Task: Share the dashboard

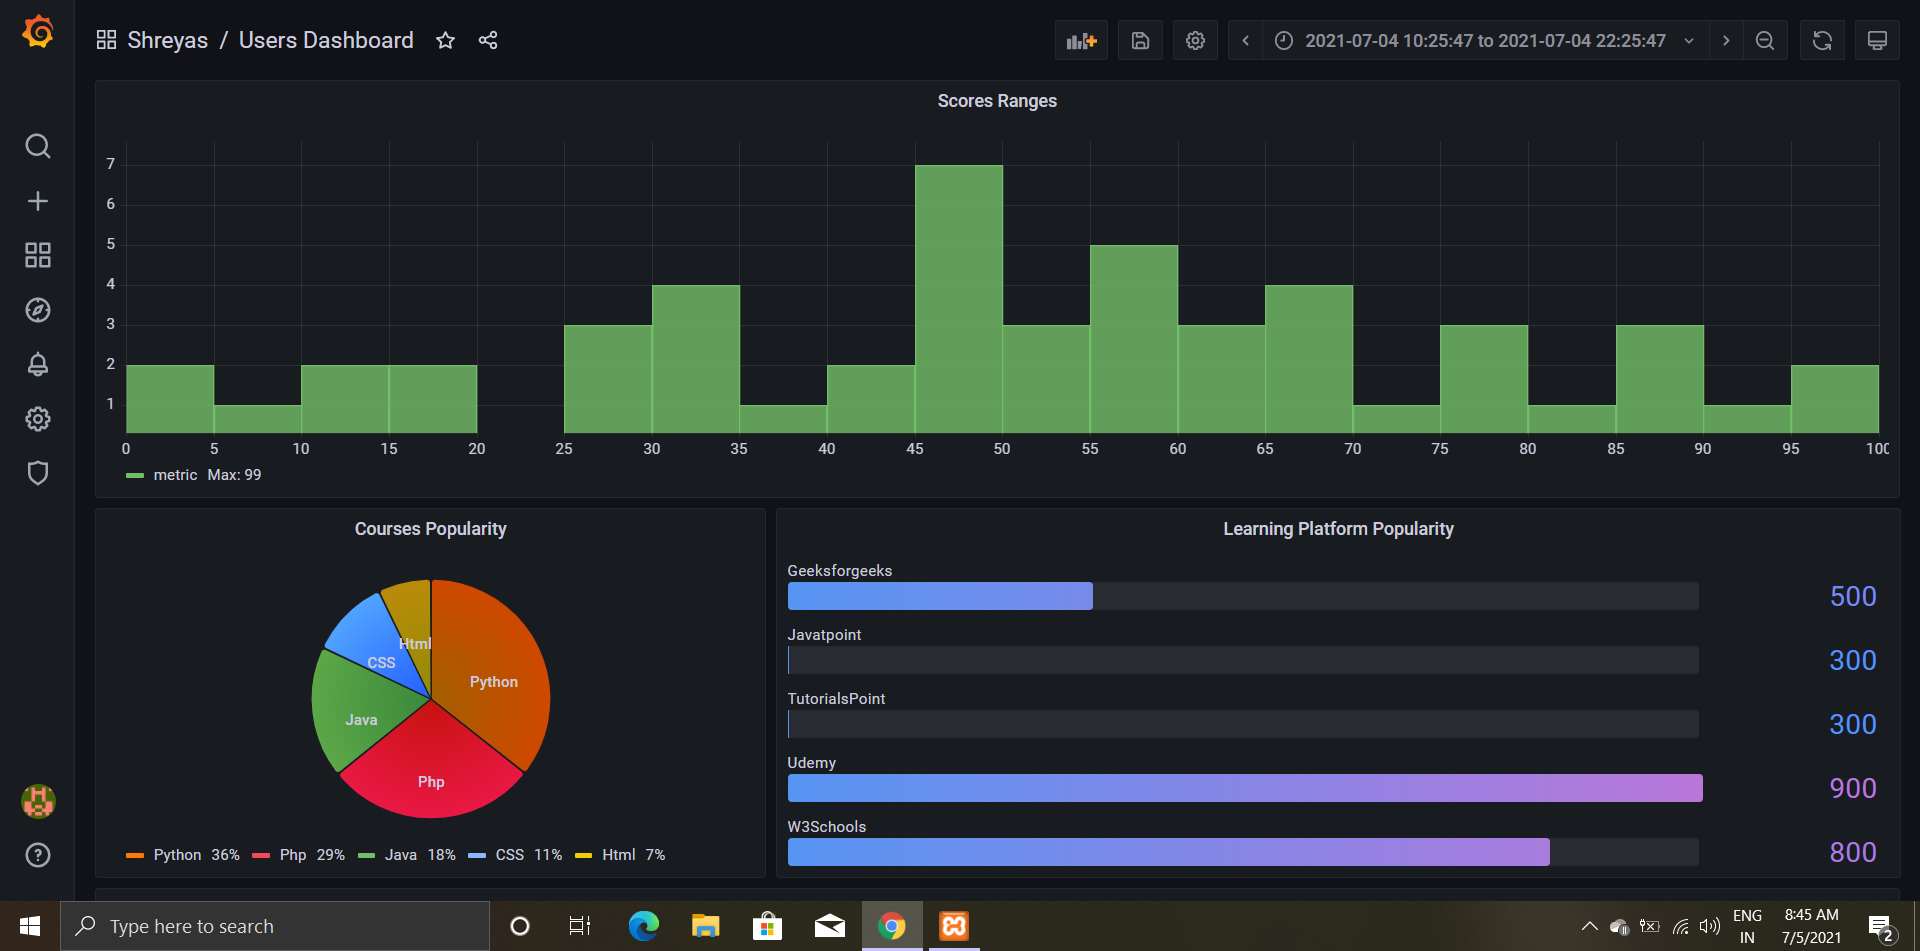Action: (487, 40)
